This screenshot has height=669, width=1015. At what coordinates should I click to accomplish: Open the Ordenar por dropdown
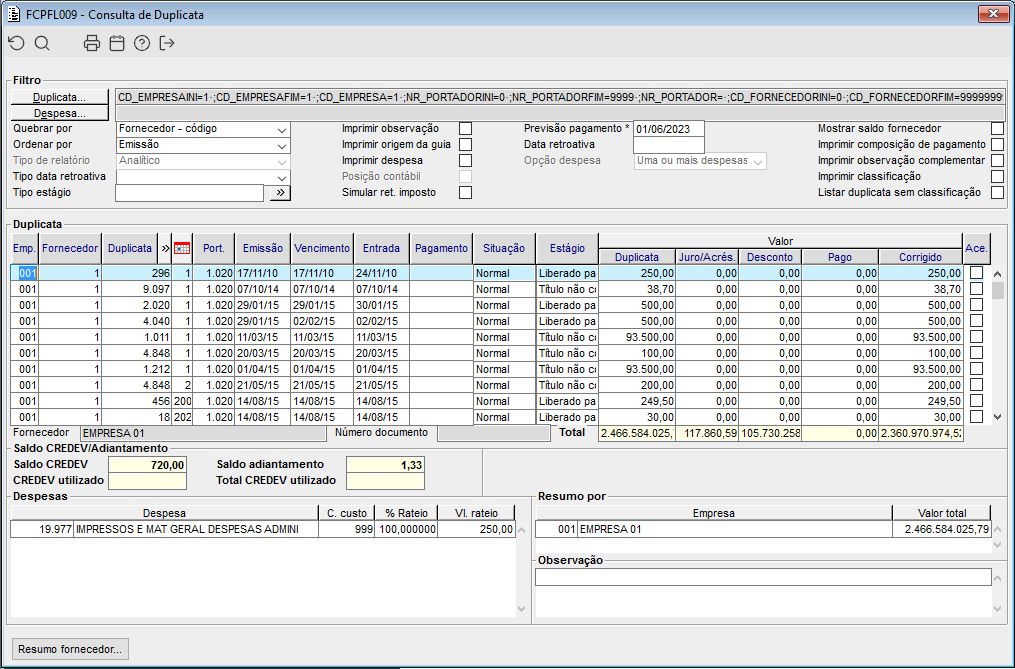pos(280,145)
